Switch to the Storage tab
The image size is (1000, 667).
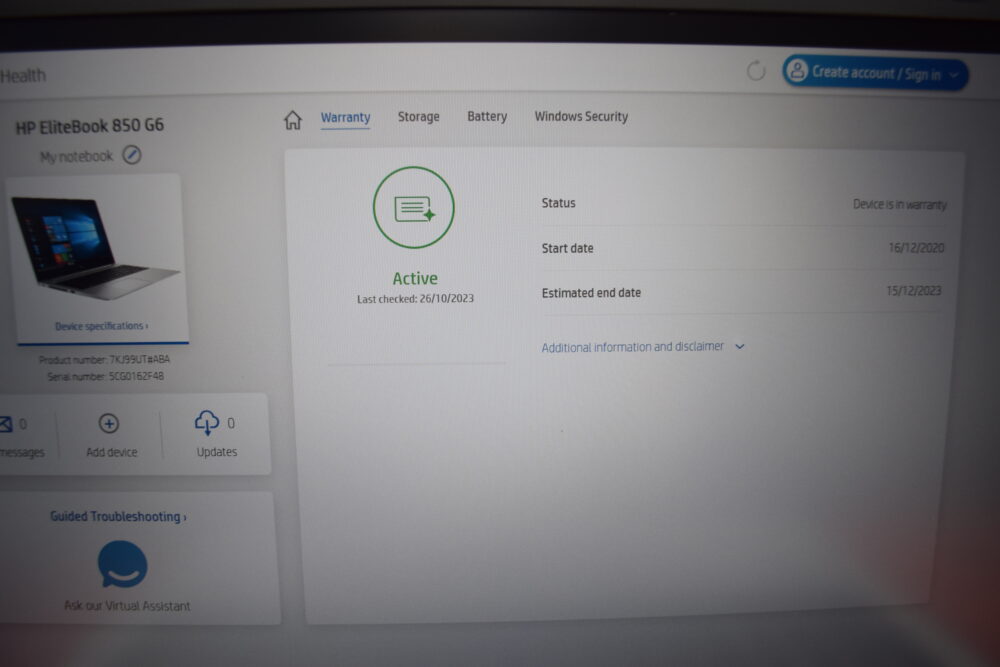point(418,117)
